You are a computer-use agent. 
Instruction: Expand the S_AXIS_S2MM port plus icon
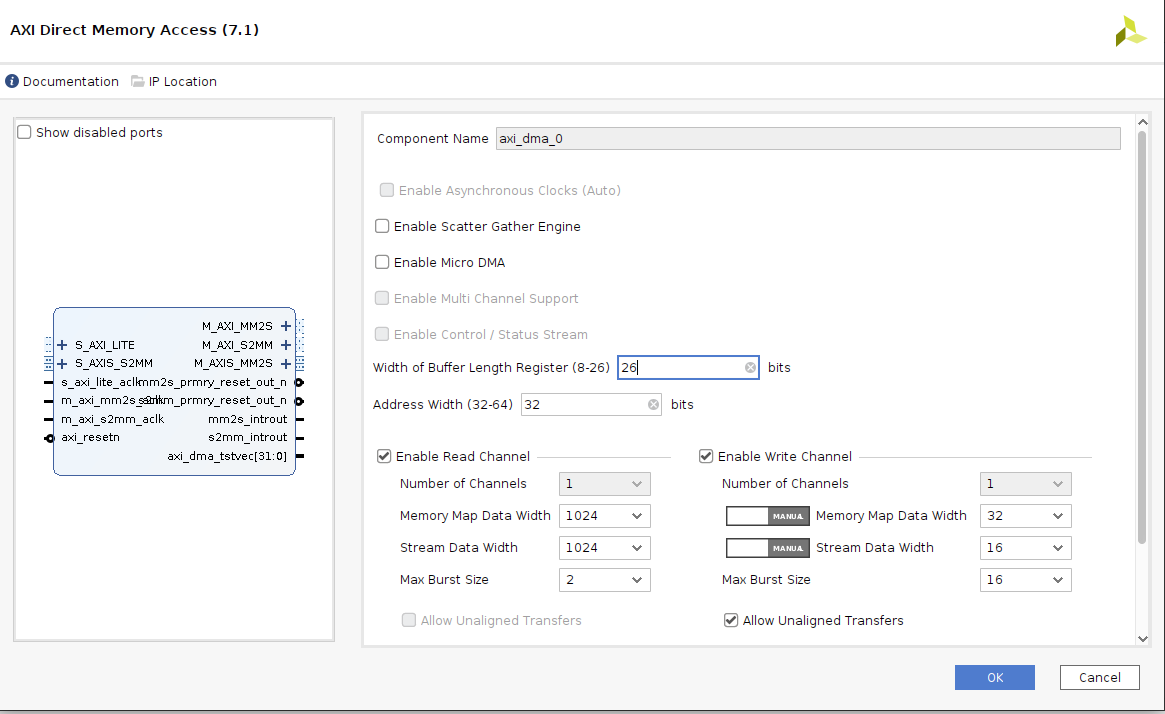62,363
